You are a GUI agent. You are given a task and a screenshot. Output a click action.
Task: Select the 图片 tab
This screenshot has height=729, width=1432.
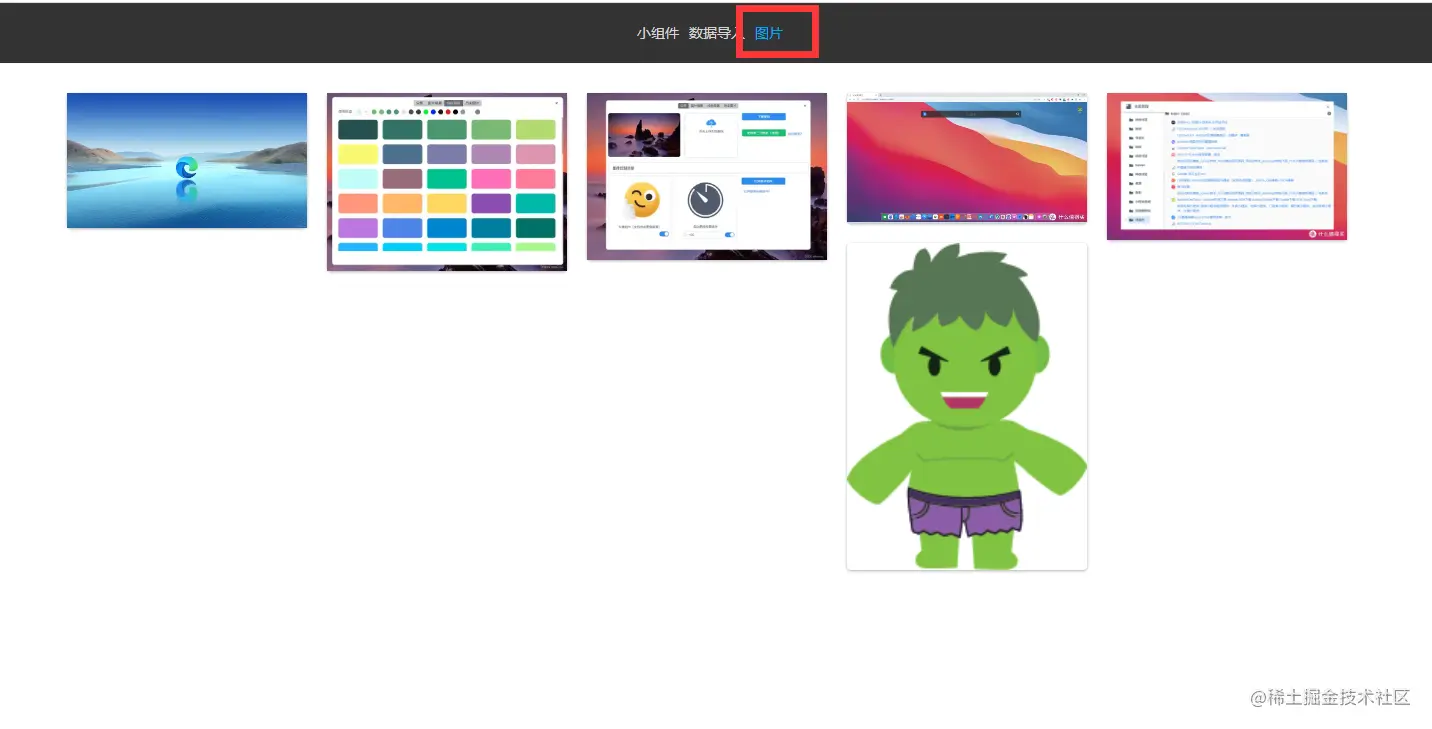(769, 33)
